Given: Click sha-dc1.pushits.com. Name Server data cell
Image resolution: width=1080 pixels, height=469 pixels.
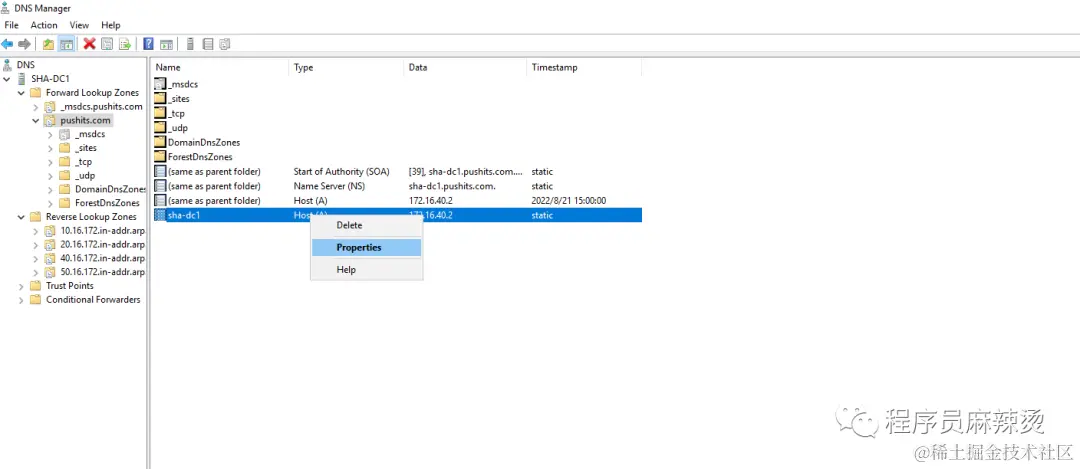Looking at the screenshot, I should (452, 186).
